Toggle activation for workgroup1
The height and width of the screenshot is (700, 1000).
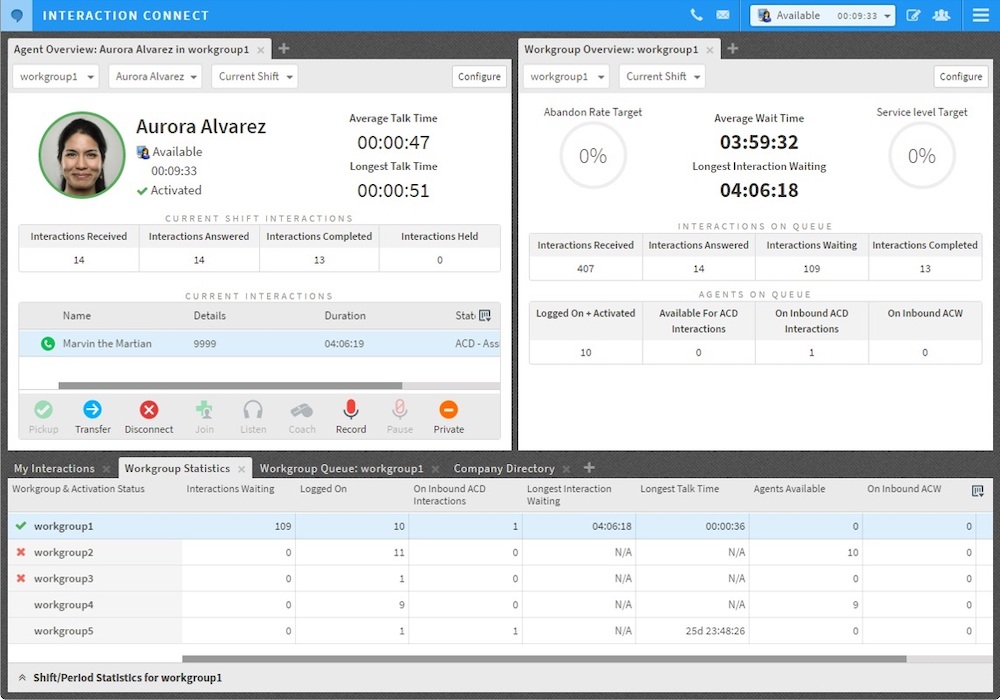point(21,526)
